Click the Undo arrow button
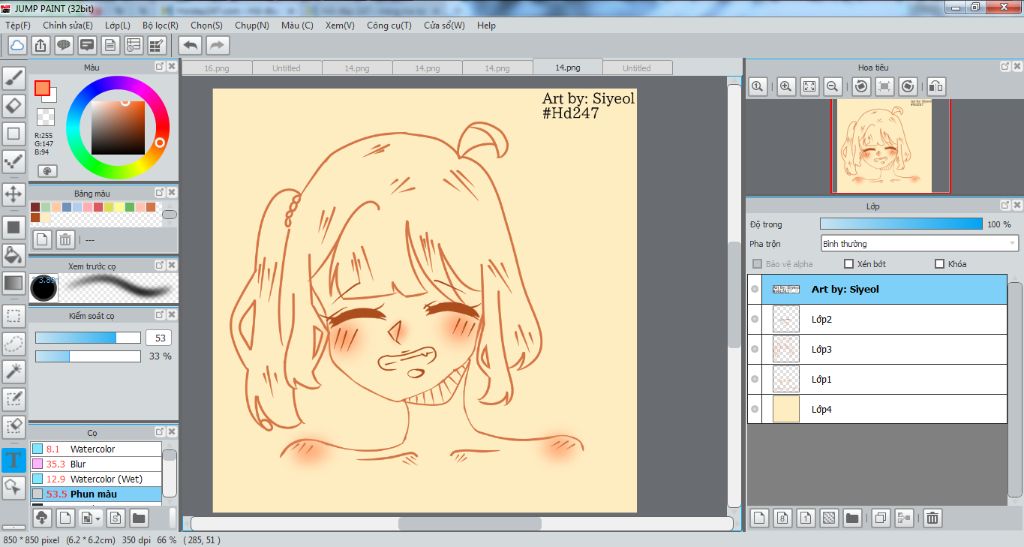 coord(191,45)
